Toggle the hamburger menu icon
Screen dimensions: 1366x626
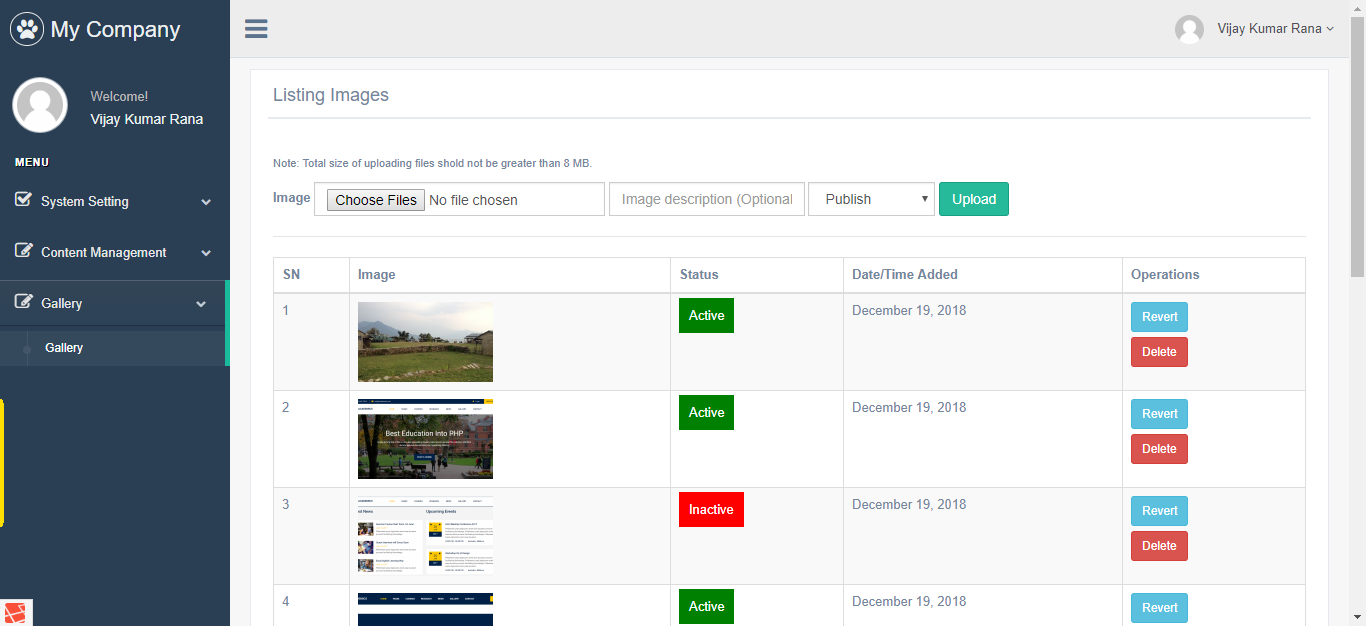[x=256, y=28]
